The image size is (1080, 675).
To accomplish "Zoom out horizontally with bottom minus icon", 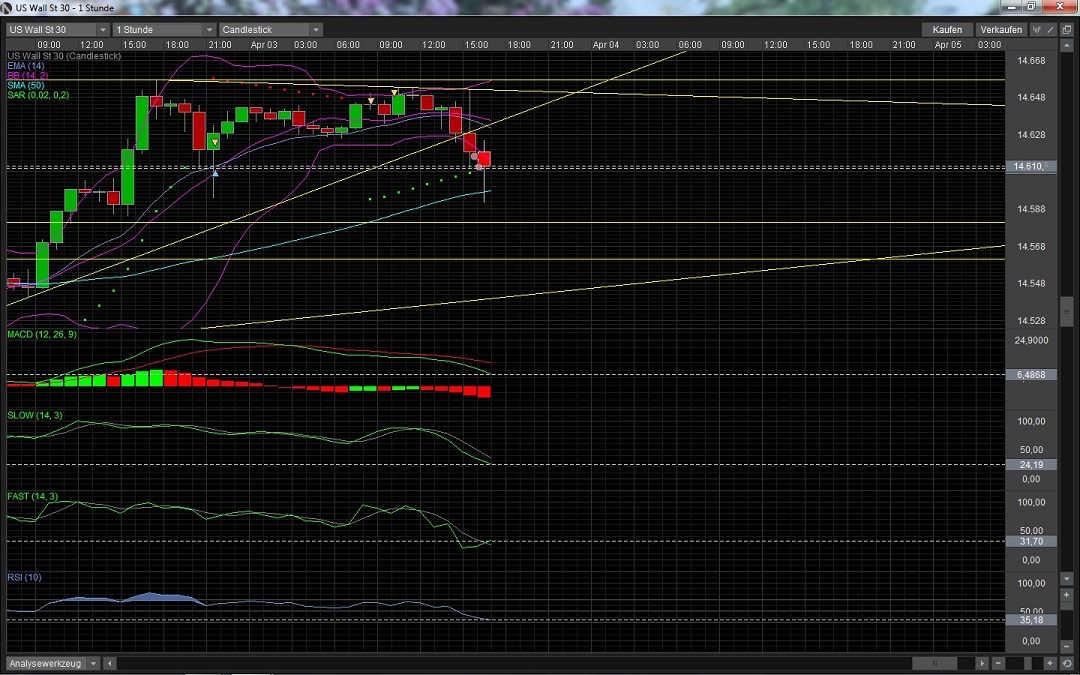I will [999, 663].
